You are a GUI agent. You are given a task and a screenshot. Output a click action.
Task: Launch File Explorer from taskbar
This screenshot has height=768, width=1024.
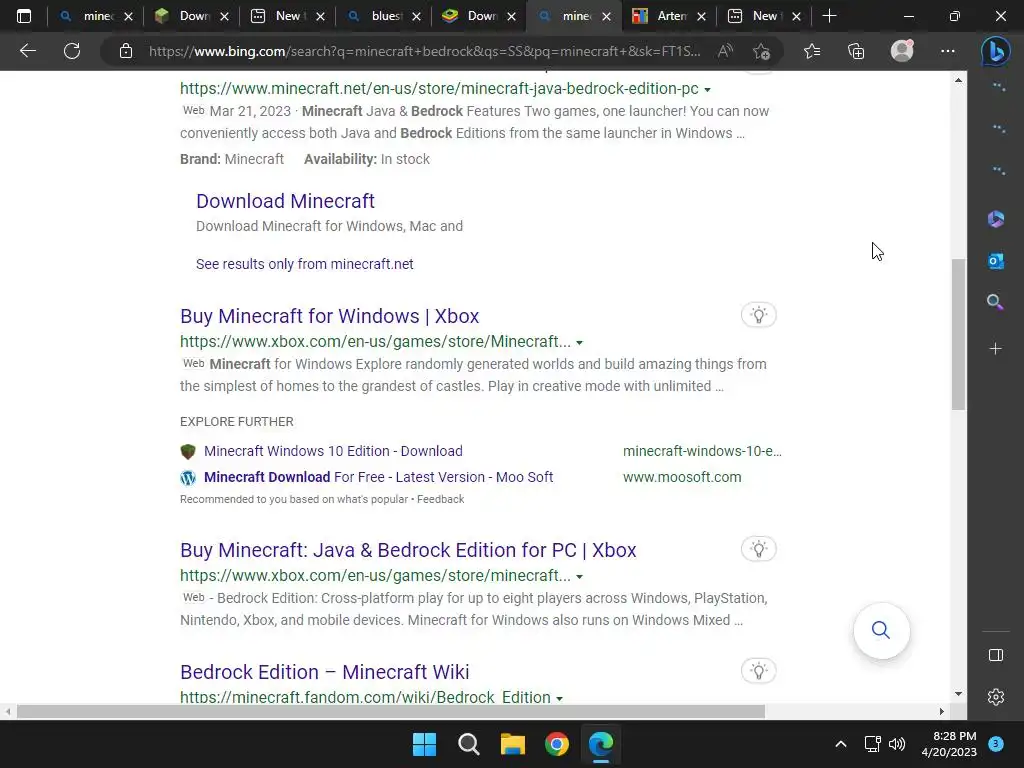(x=513, y=744)
